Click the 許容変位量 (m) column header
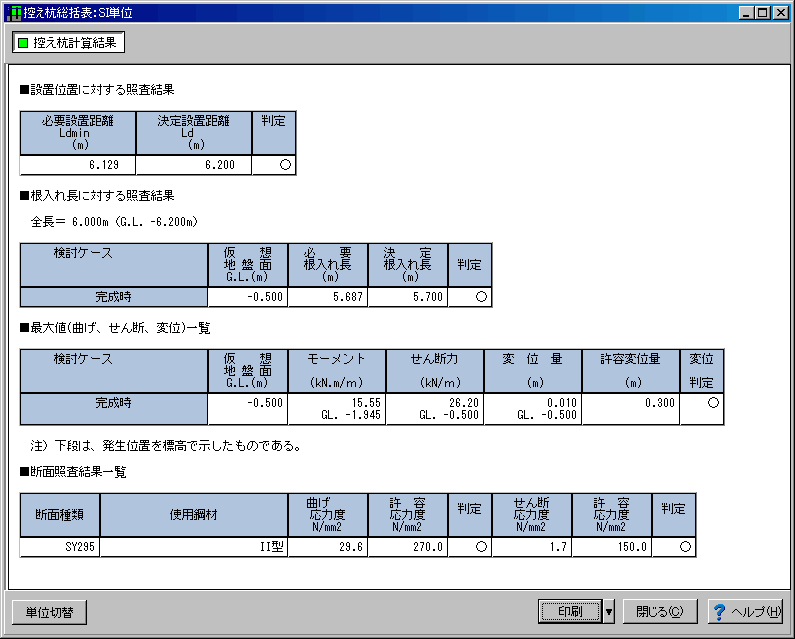Image resolution: width=795 pixels, height=639 pixels. [631, 371]
